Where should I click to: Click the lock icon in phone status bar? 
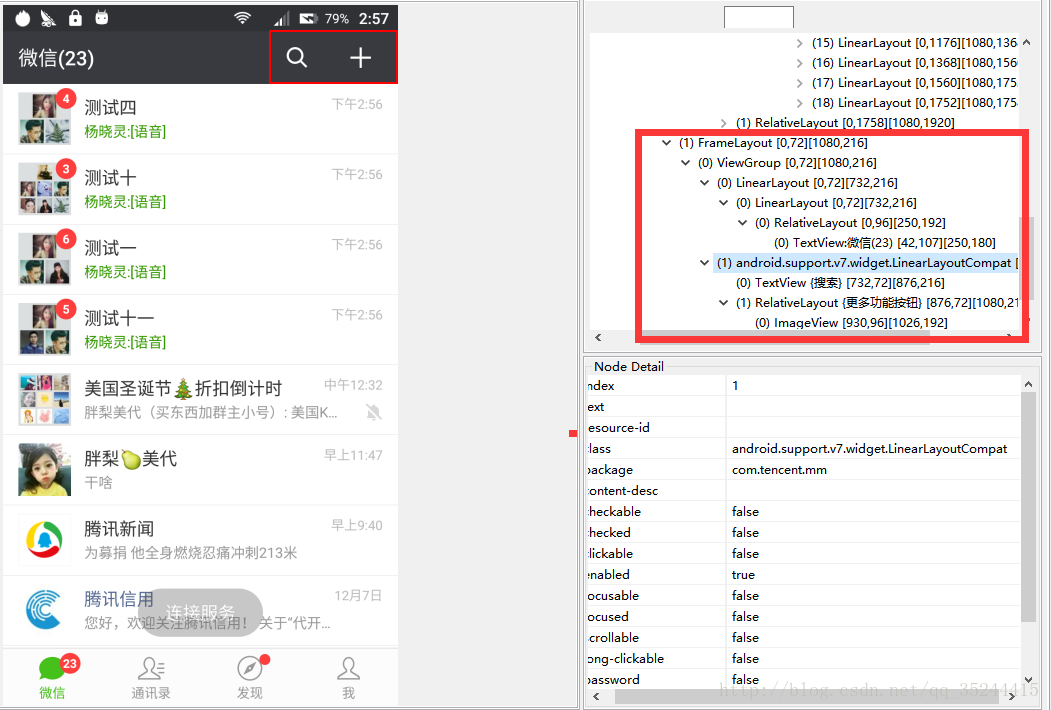[x=75, y=18]
